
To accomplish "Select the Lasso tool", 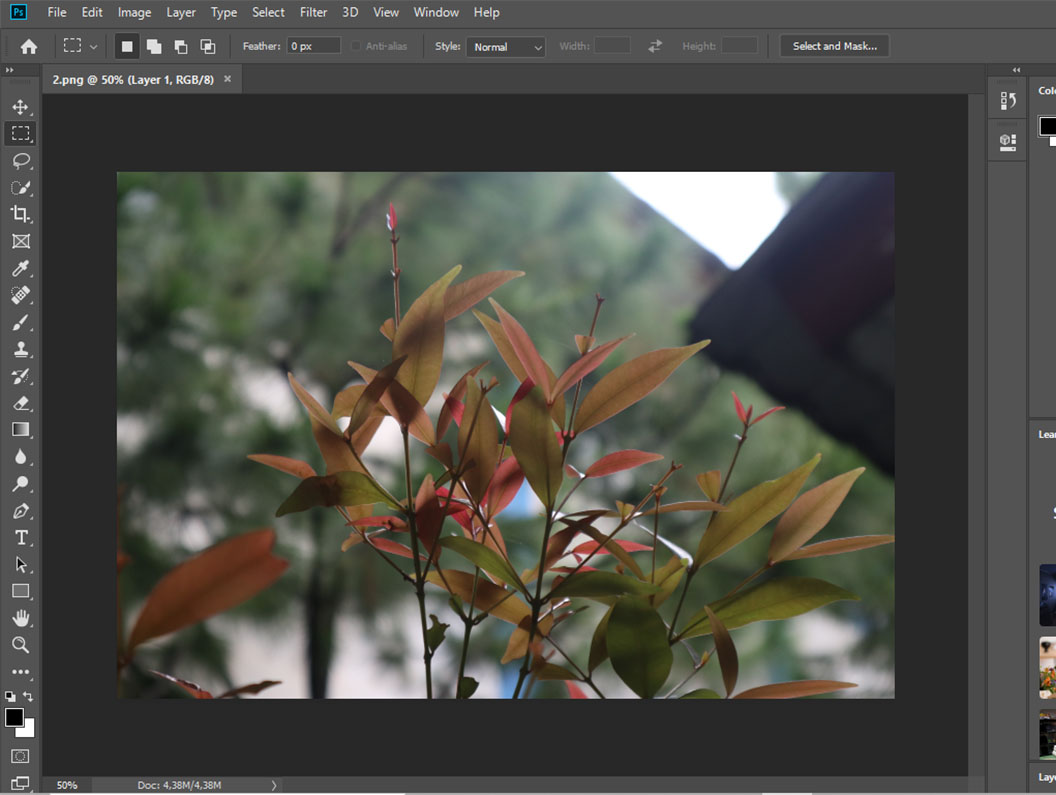I will 20,161.
